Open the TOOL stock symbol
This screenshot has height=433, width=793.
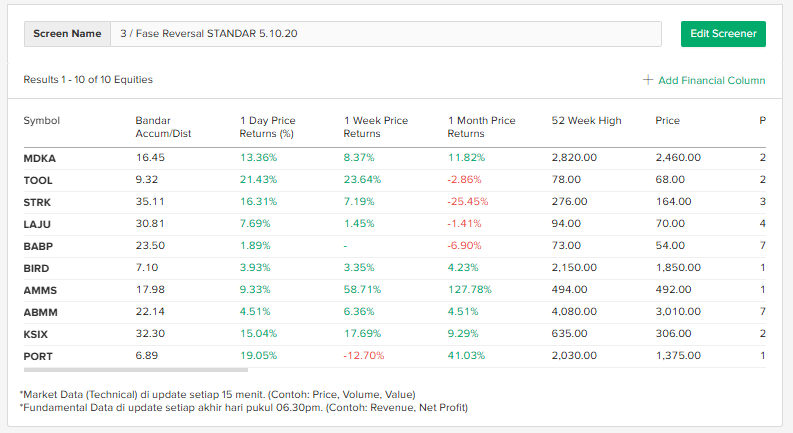(x=38, y=180)
